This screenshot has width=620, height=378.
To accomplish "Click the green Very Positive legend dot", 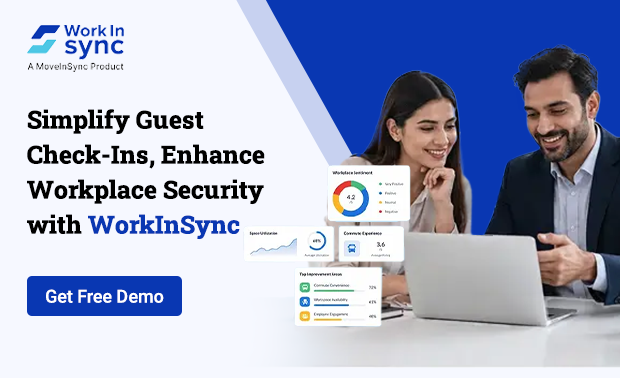I will pyautogui.click(x=380, y=184).
